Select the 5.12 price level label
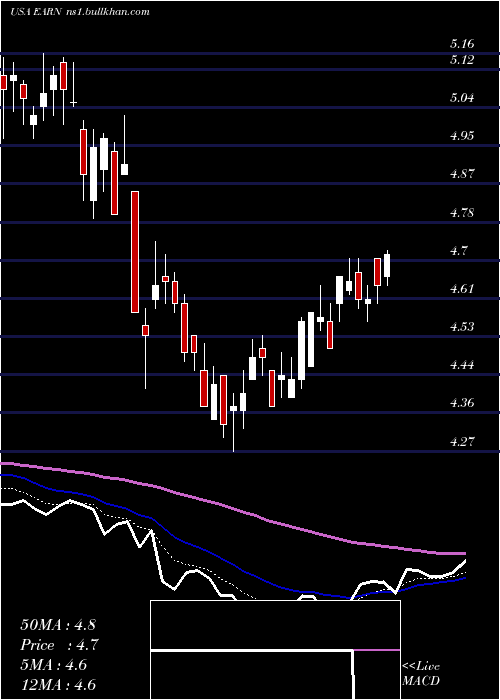 tap(462, 59)
